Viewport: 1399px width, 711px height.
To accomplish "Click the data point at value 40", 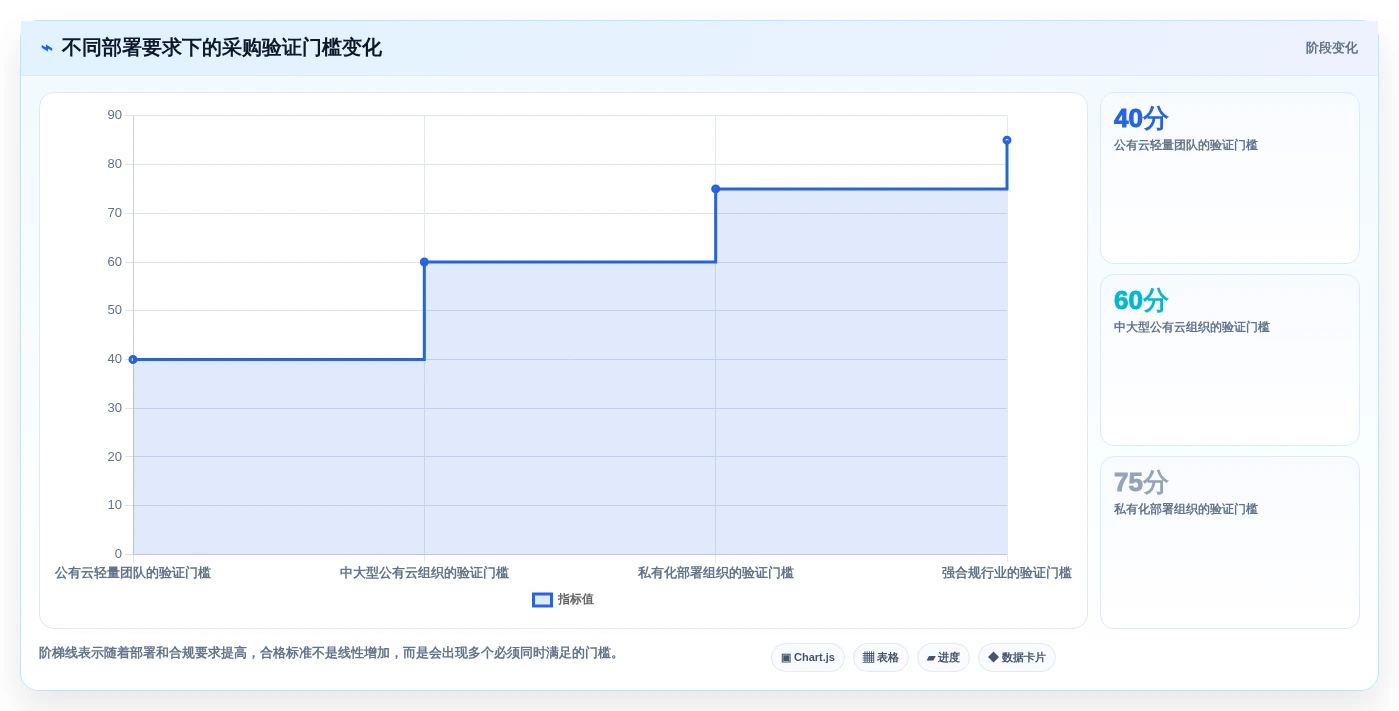I will point(133,359).
